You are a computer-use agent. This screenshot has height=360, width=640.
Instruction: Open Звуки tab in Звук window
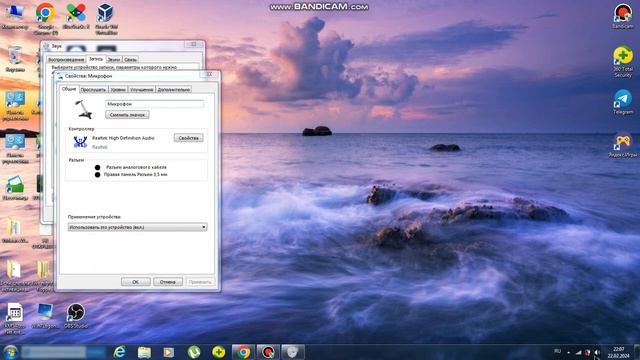click(x=114, y=60)
